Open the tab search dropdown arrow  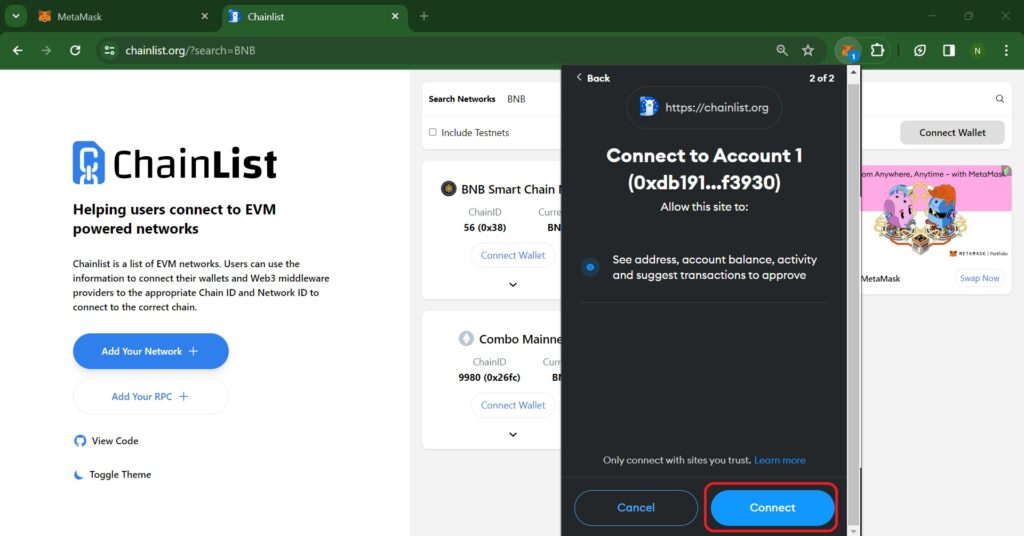16,16
